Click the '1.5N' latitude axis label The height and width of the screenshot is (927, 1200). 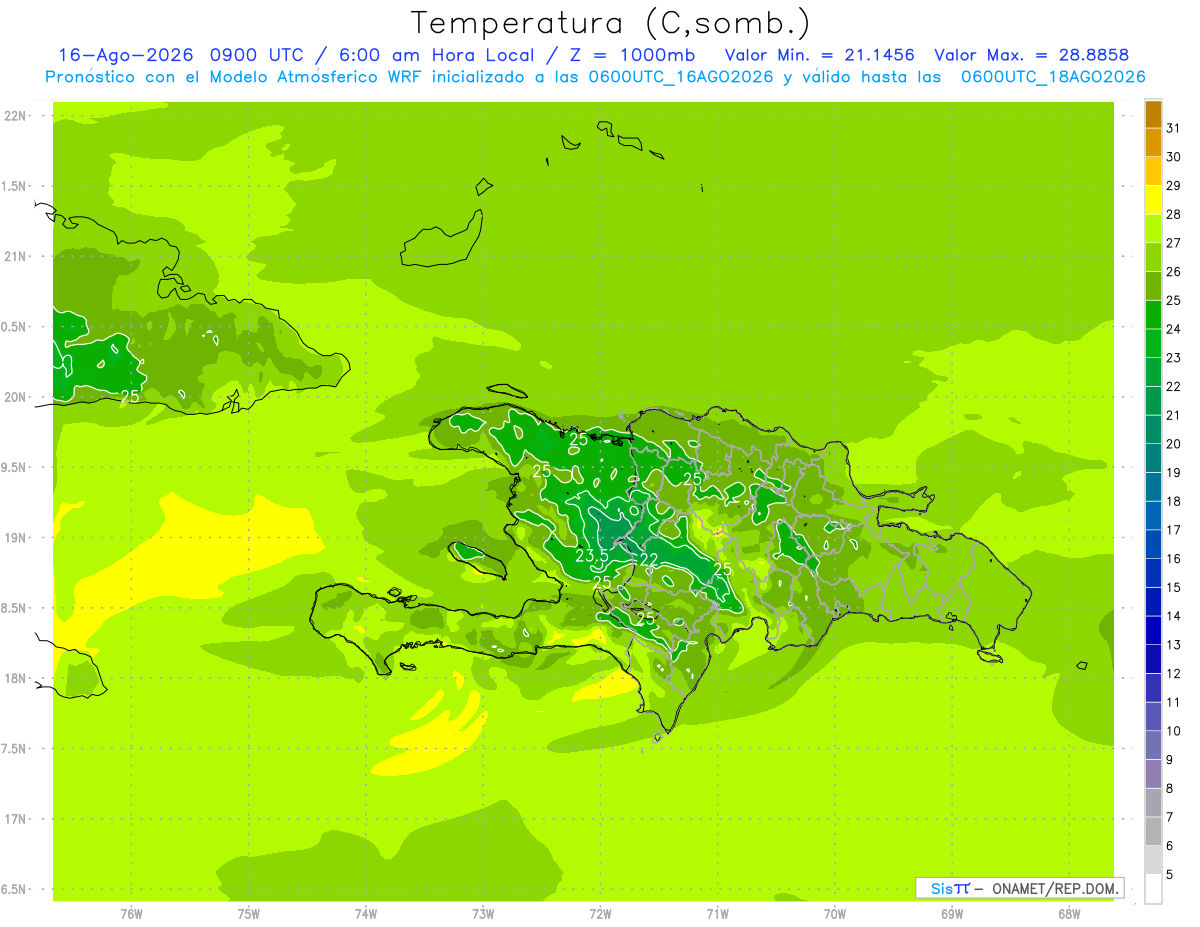(15, 186)
